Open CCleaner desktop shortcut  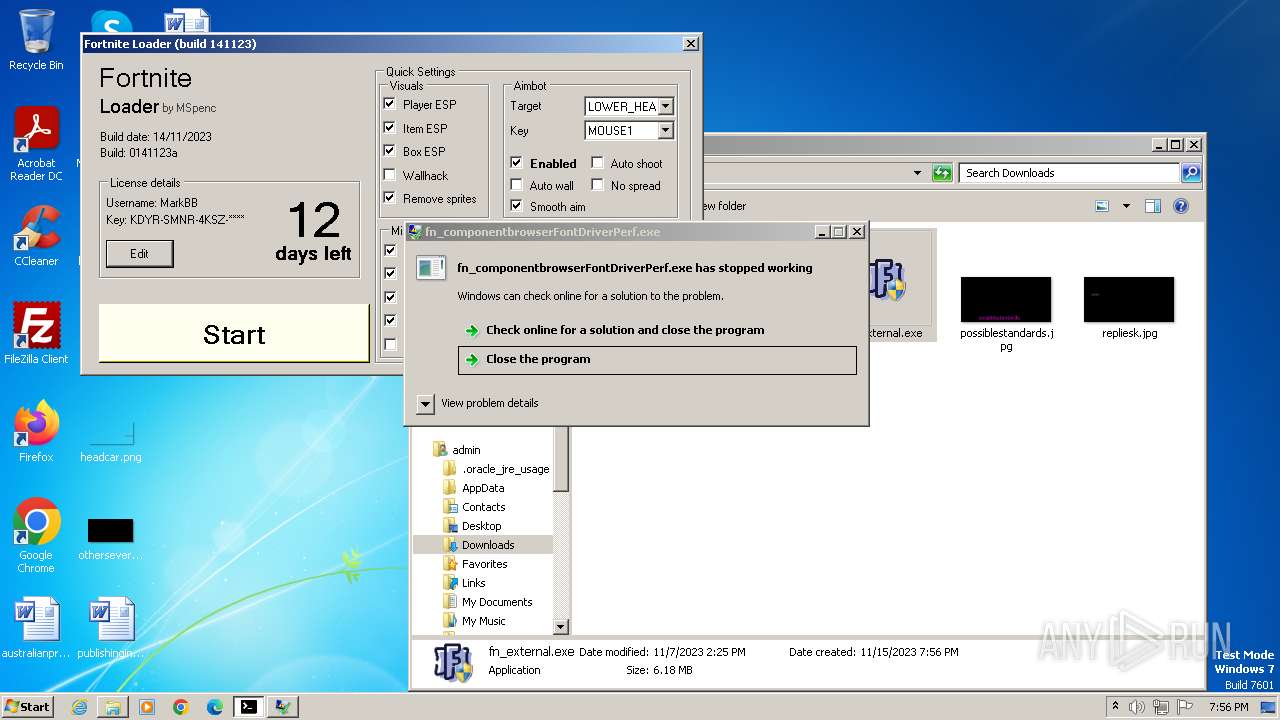(x=36, y=236)
